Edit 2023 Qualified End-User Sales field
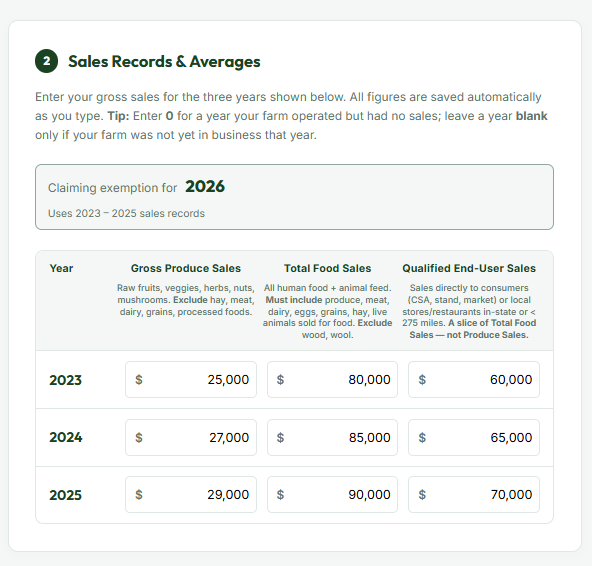 click(x=474, y=379)
